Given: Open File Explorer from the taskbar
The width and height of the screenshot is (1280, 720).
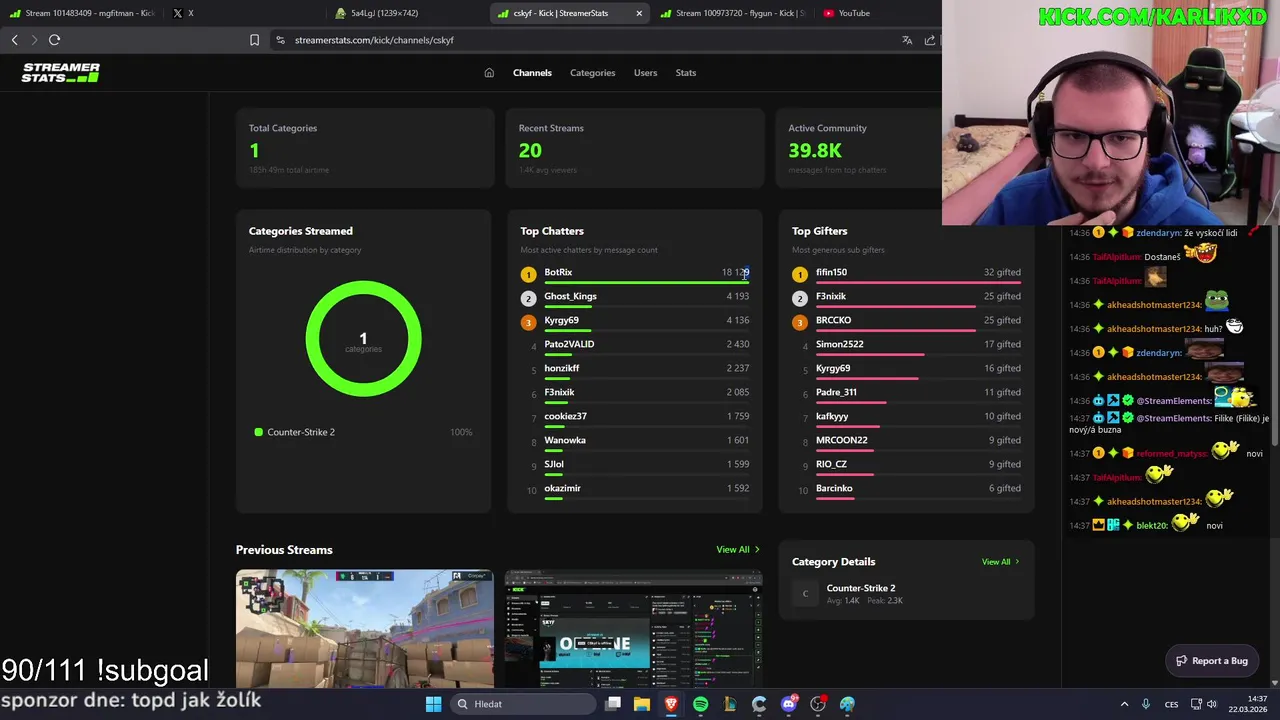Looking at the screenshot, I should (642, 704).
